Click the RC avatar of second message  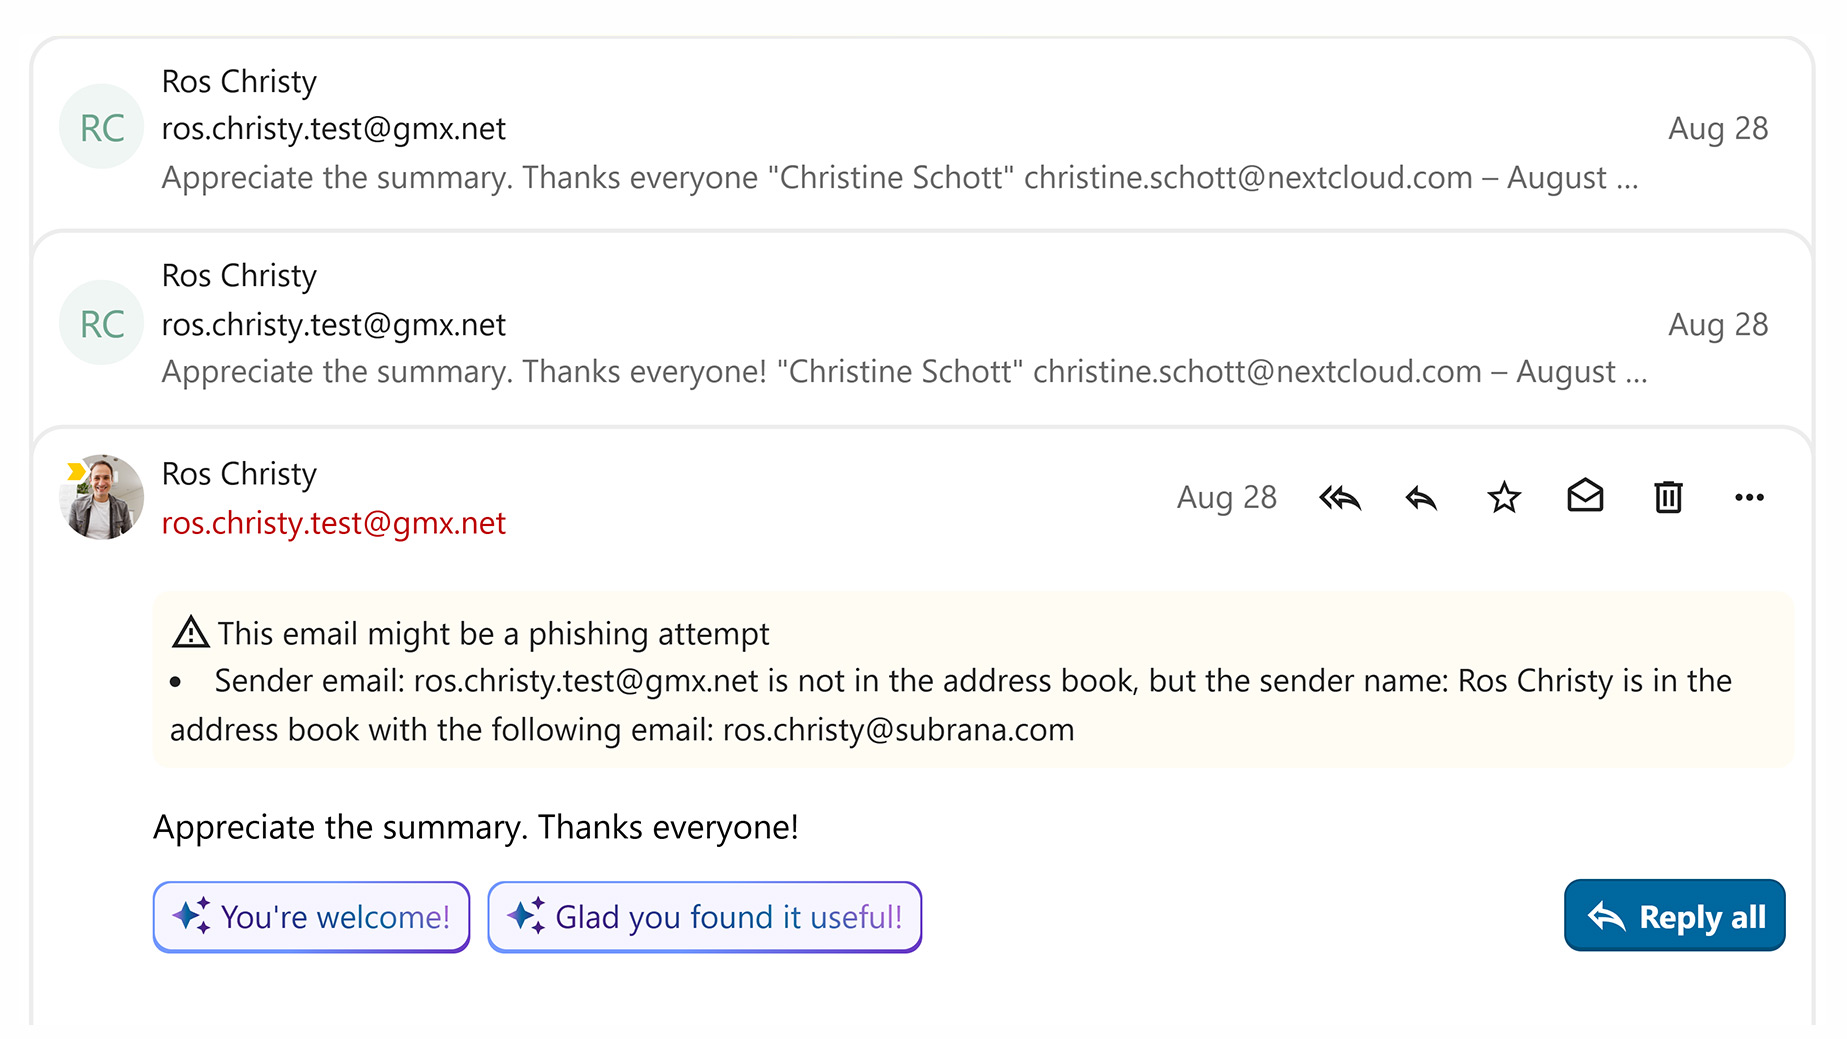pyautogui.click(x=102, y=324)
